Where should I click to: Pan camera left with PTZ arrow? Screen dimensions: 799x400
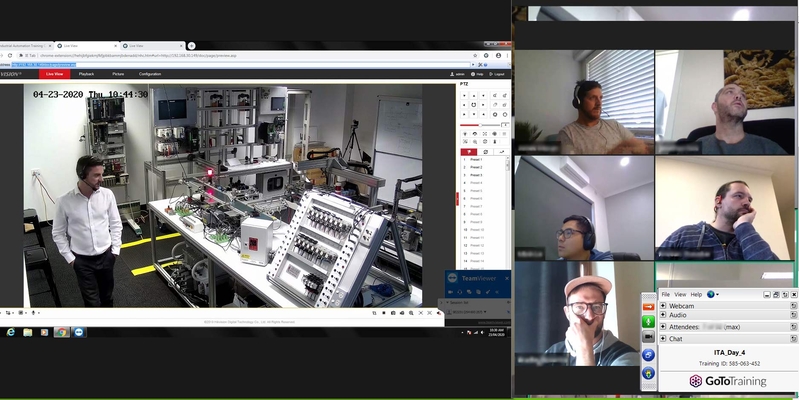pyautogui.click(x=464, y=105)
